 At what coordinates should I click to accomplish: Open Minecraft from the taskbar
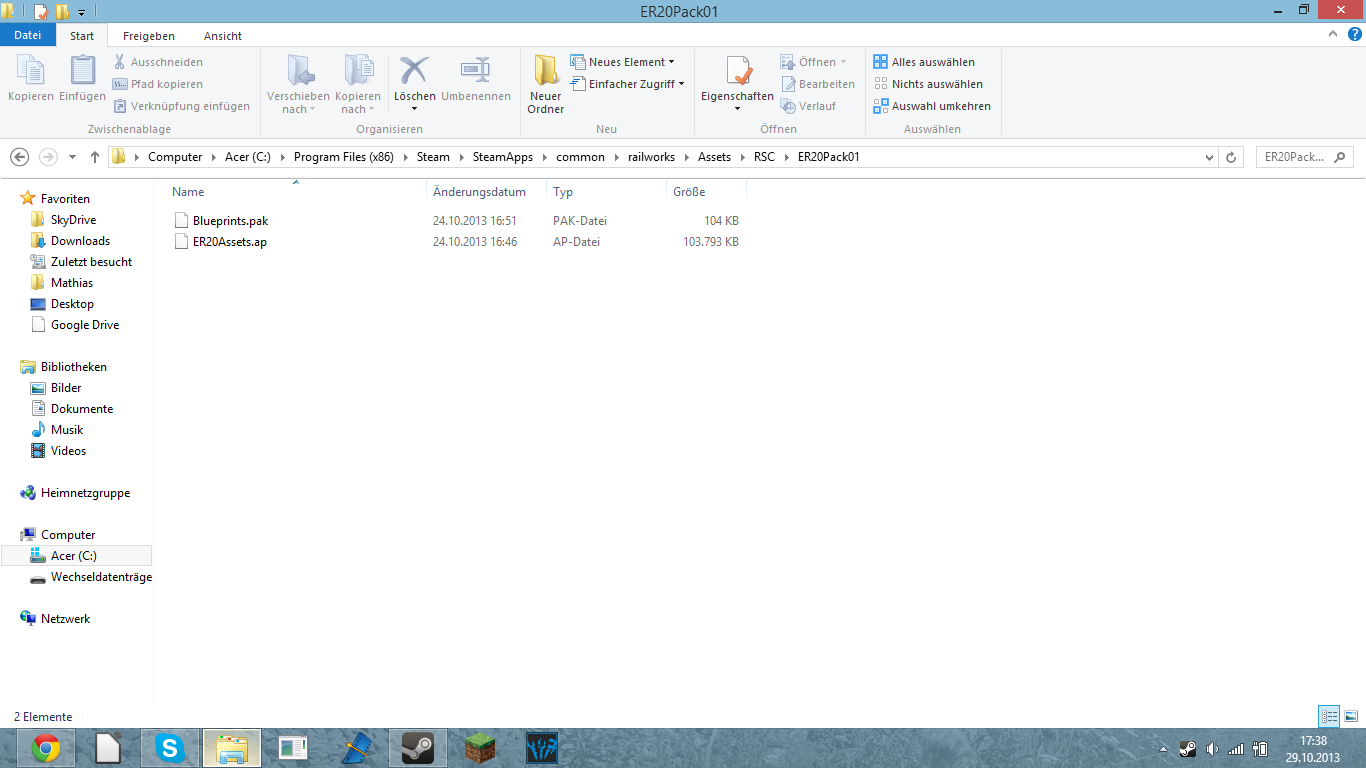click(x=480, y=748)
